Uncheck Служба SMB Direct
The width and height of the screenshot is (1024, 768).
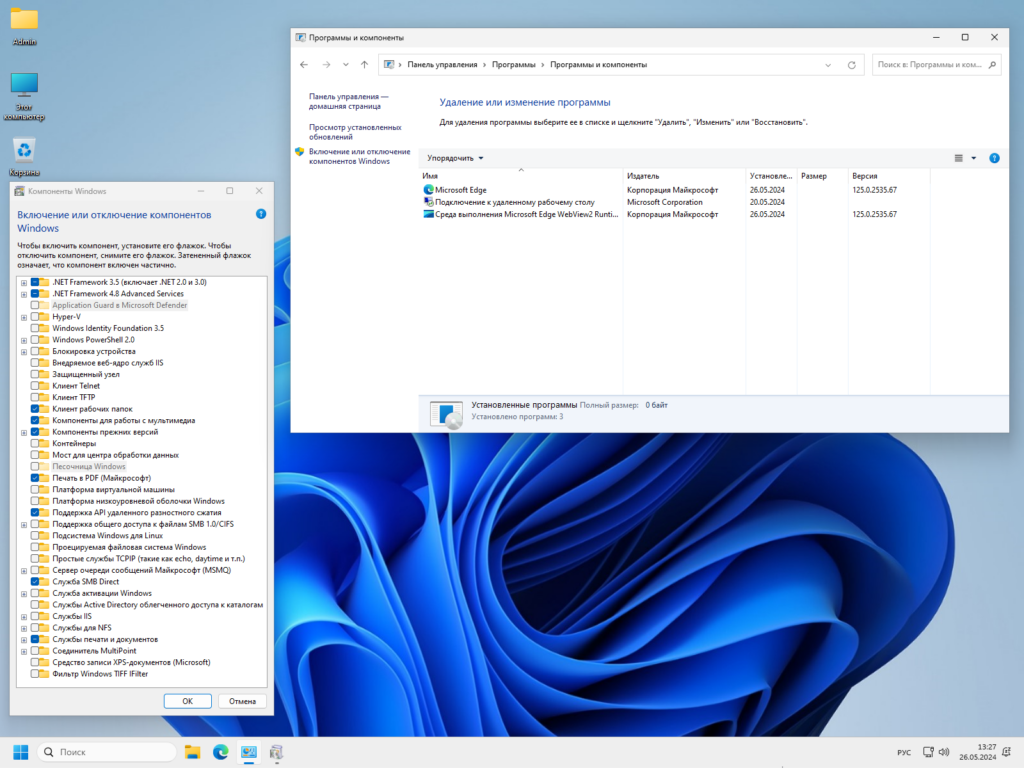(35, 582)
